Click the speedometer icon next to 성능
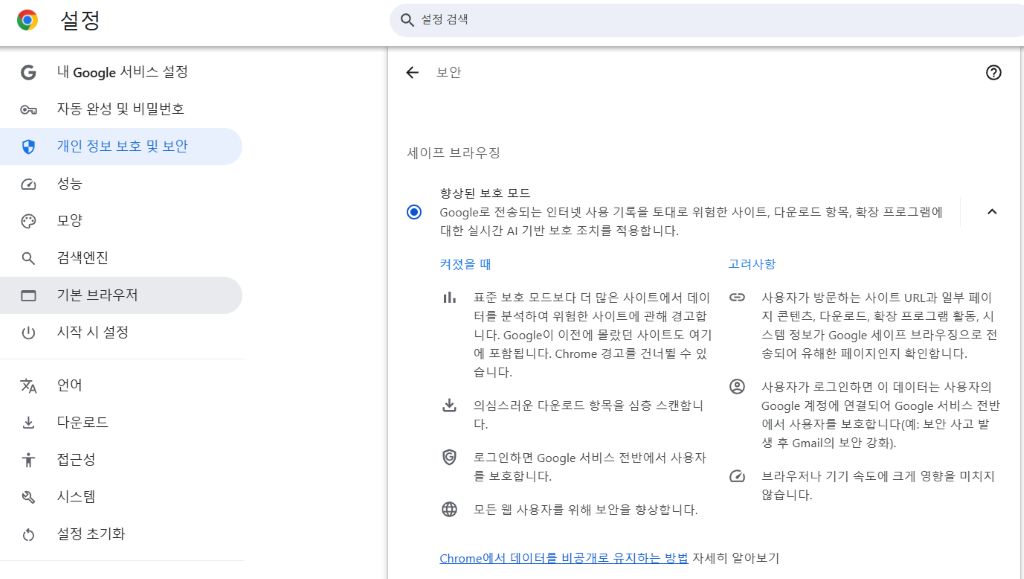1024x579 pixels. (x=28, y=184)
